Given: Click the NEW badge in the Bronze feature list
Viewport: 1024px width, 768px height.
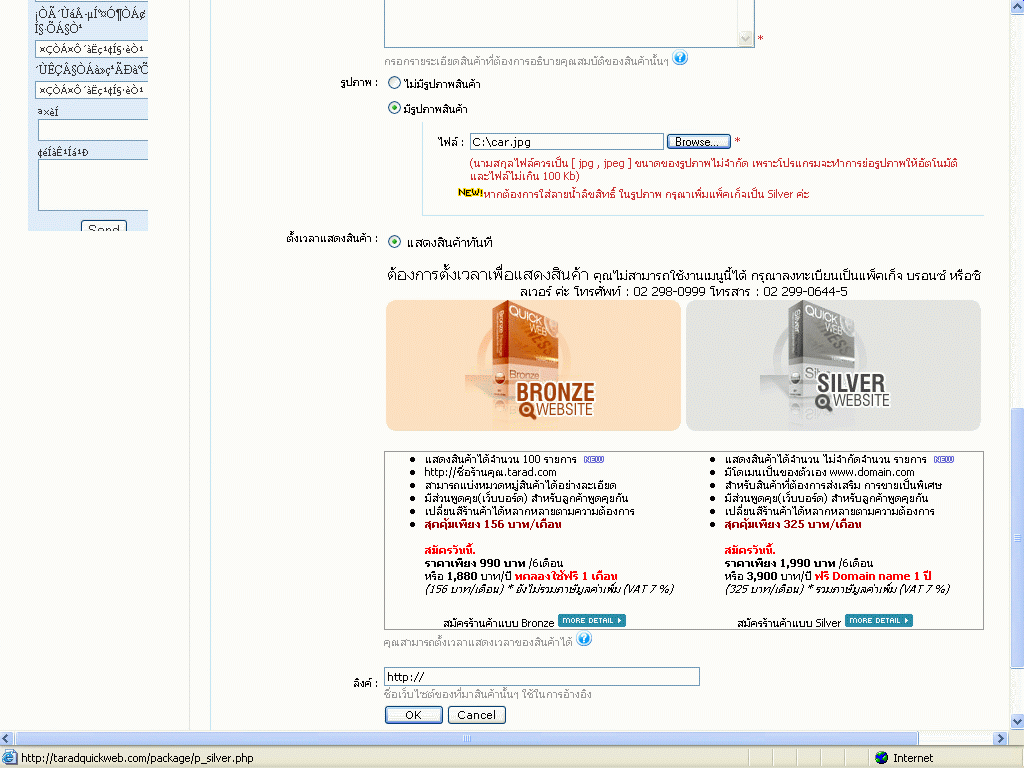Looking at the screenshot, I should tap(593, 460).
